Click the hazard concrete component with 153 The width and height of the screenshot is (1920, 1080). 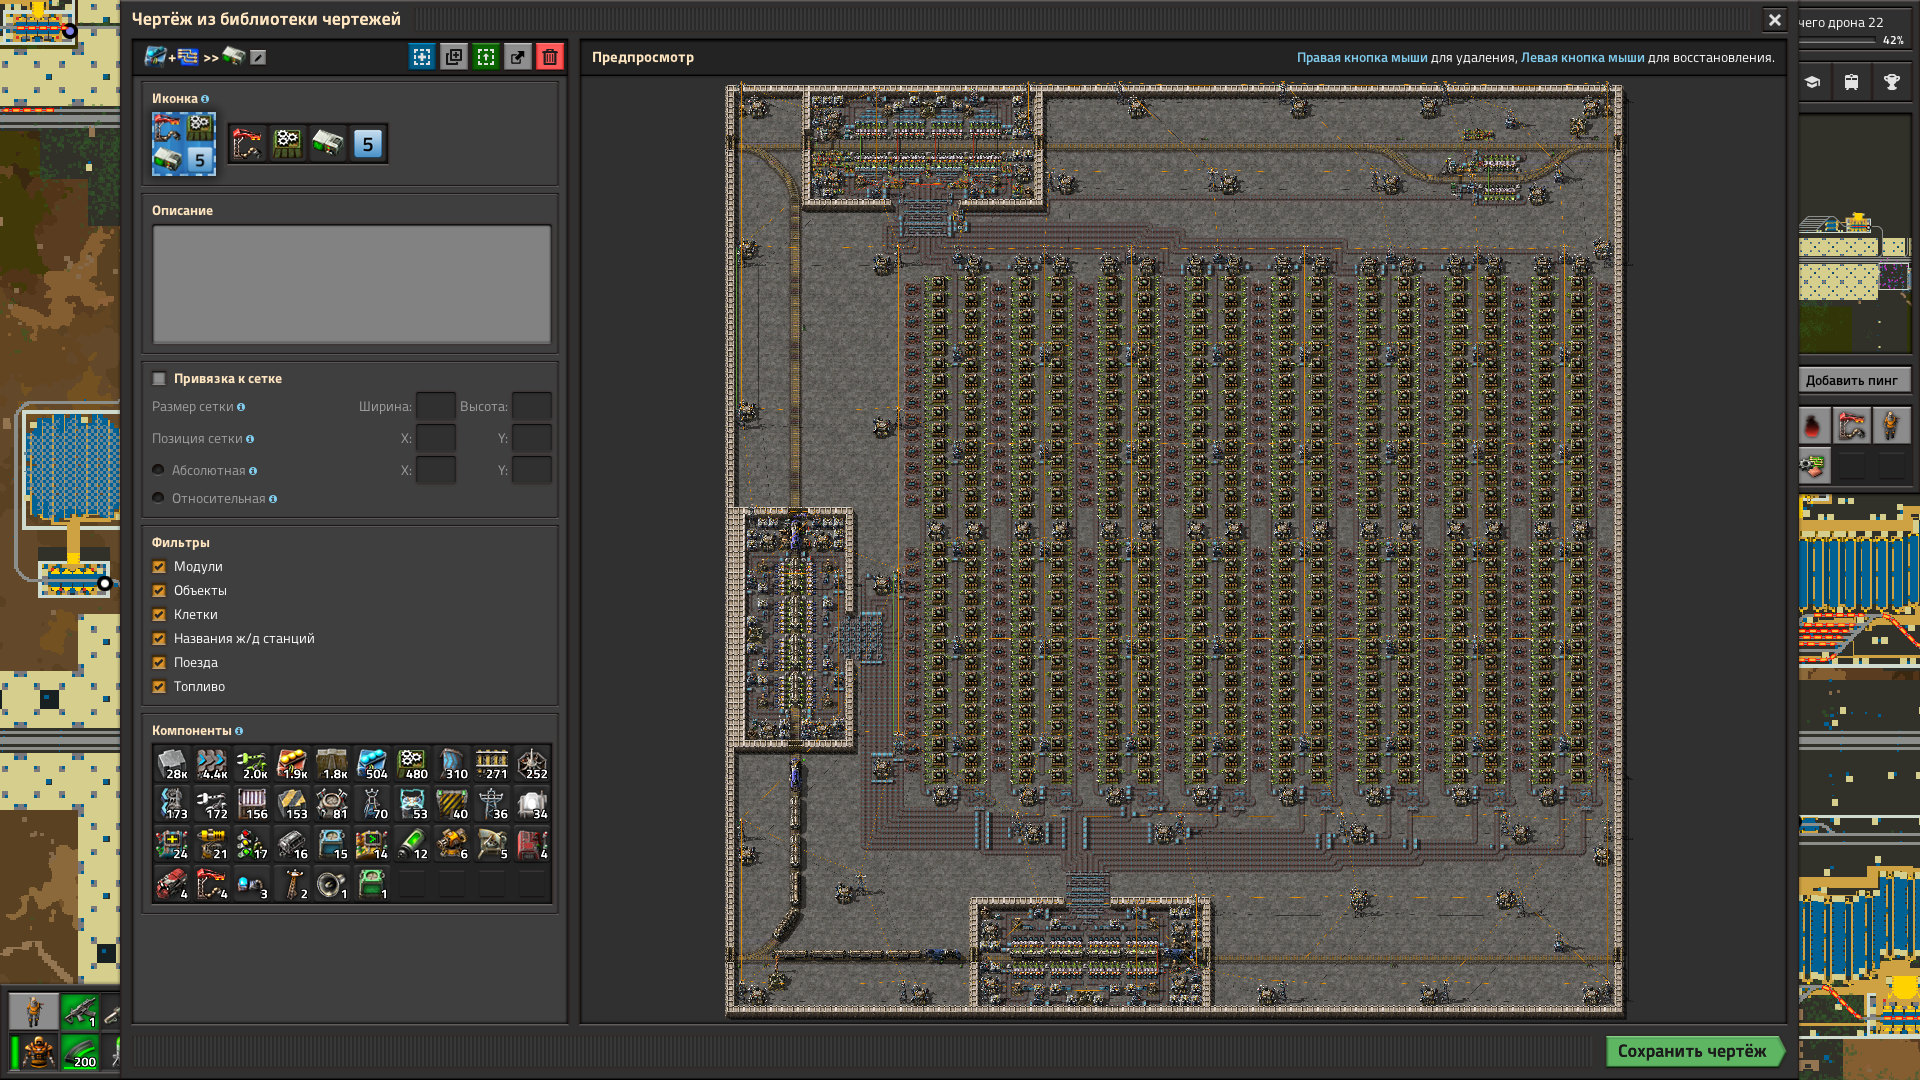tap(292, 804)
